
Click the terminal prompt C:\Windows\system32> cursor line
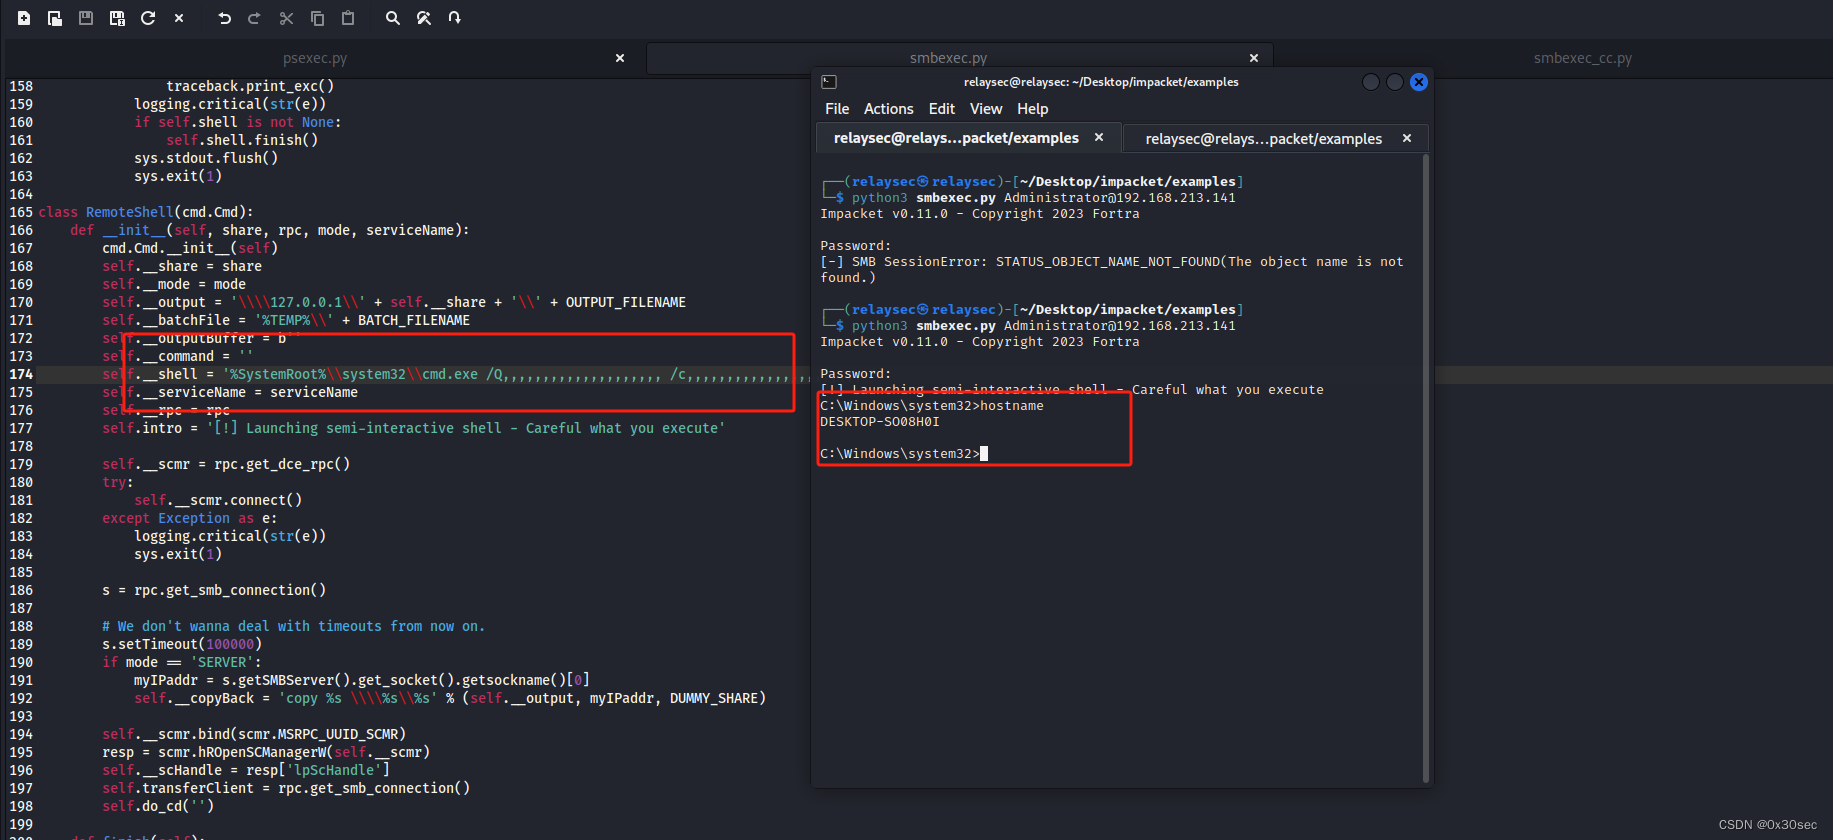[x=904, y=454]
